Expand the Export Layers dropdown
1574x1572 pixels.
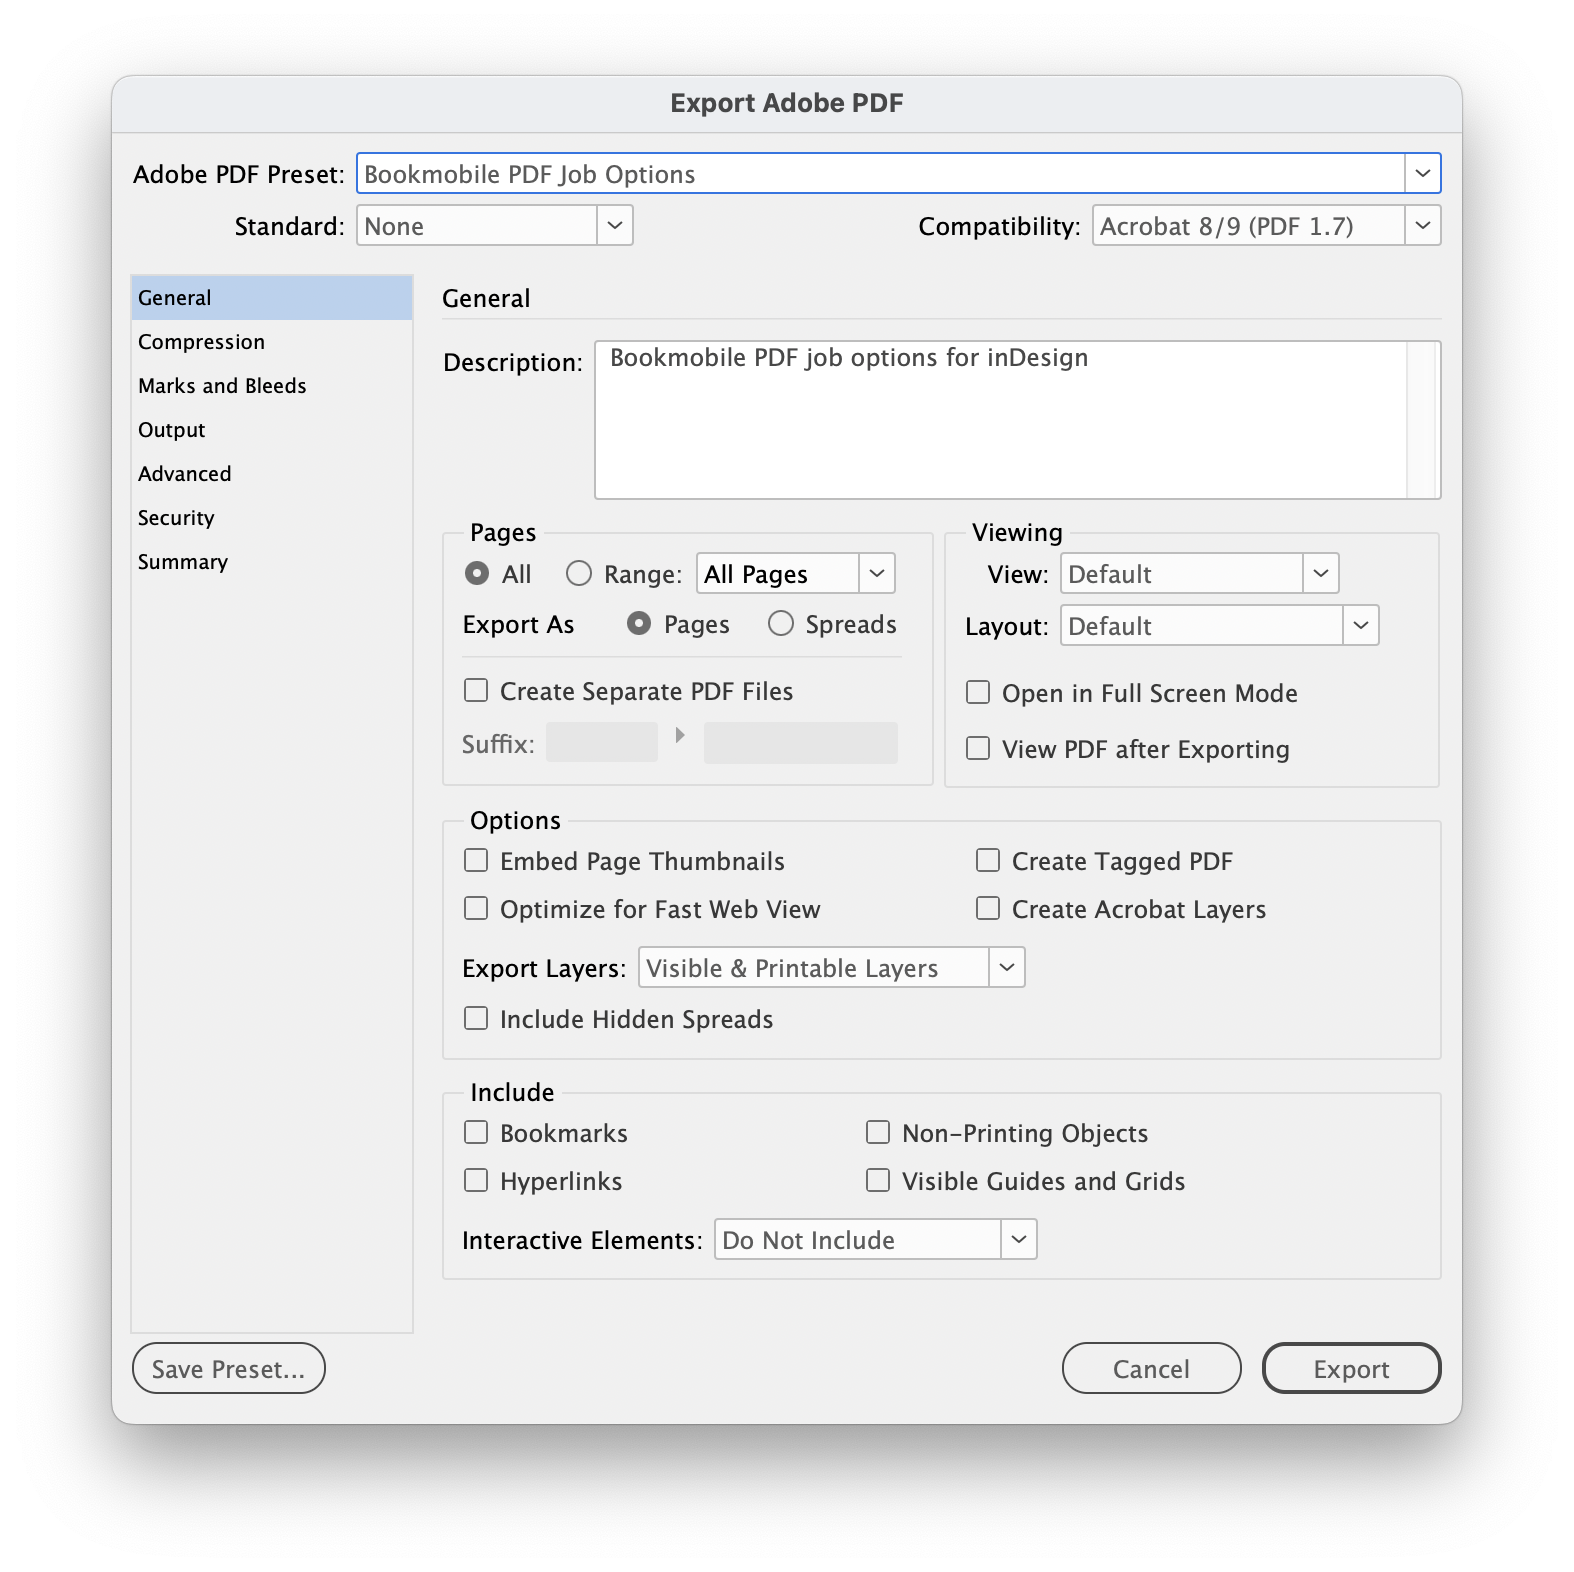832,968
